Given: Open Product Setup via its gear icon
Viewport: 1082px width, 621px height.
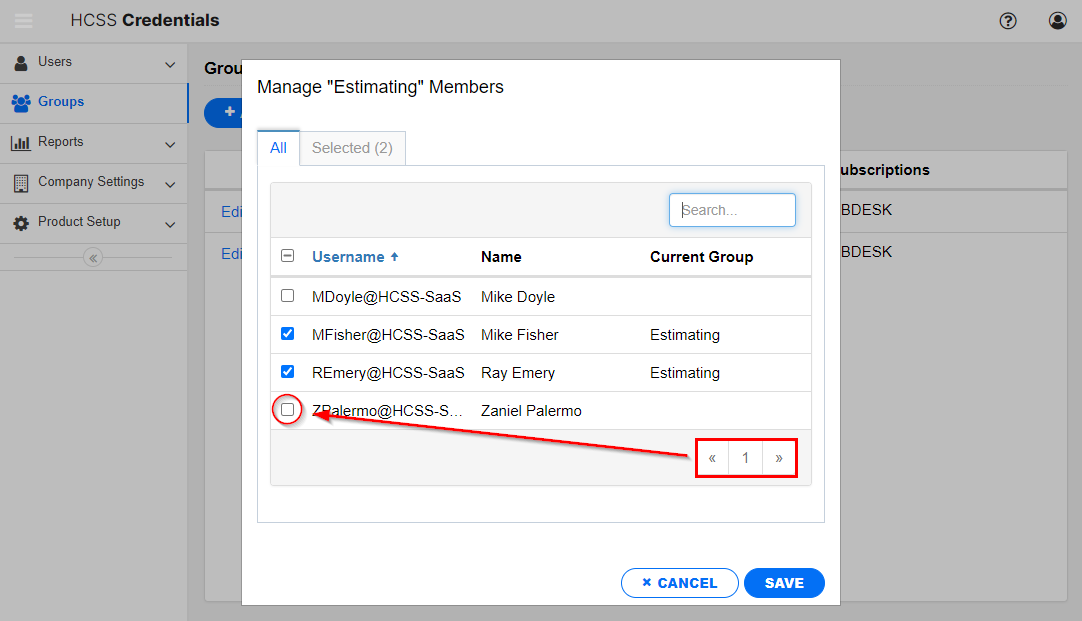Looking at the screenshot, I should (x=22, y=221).
